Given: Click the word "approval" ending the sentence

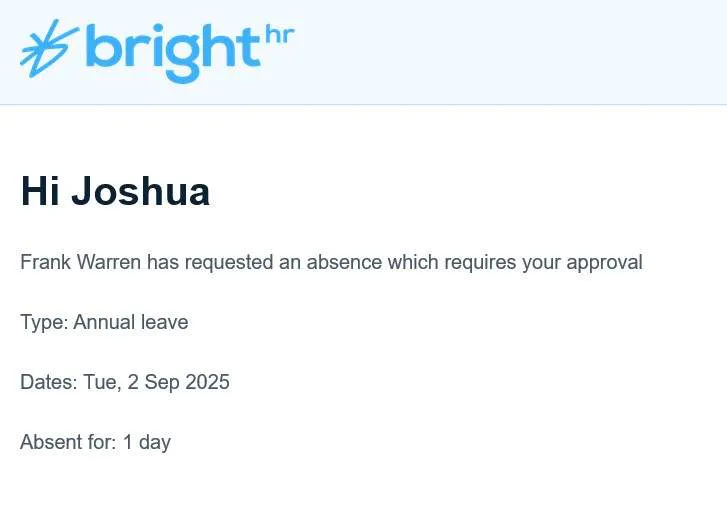Looking at the screenshot, I should [x=604, y=263].
